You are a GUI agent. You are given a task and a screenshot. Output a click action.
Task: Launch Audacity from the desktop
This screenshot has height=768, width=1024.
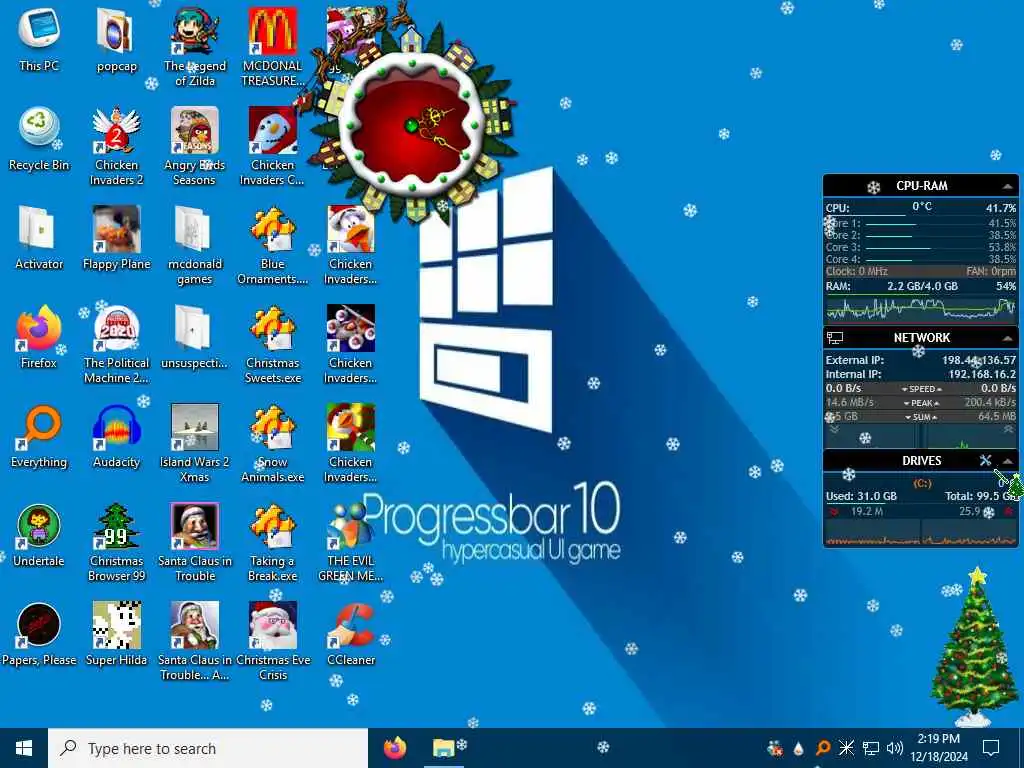point(117,436)
